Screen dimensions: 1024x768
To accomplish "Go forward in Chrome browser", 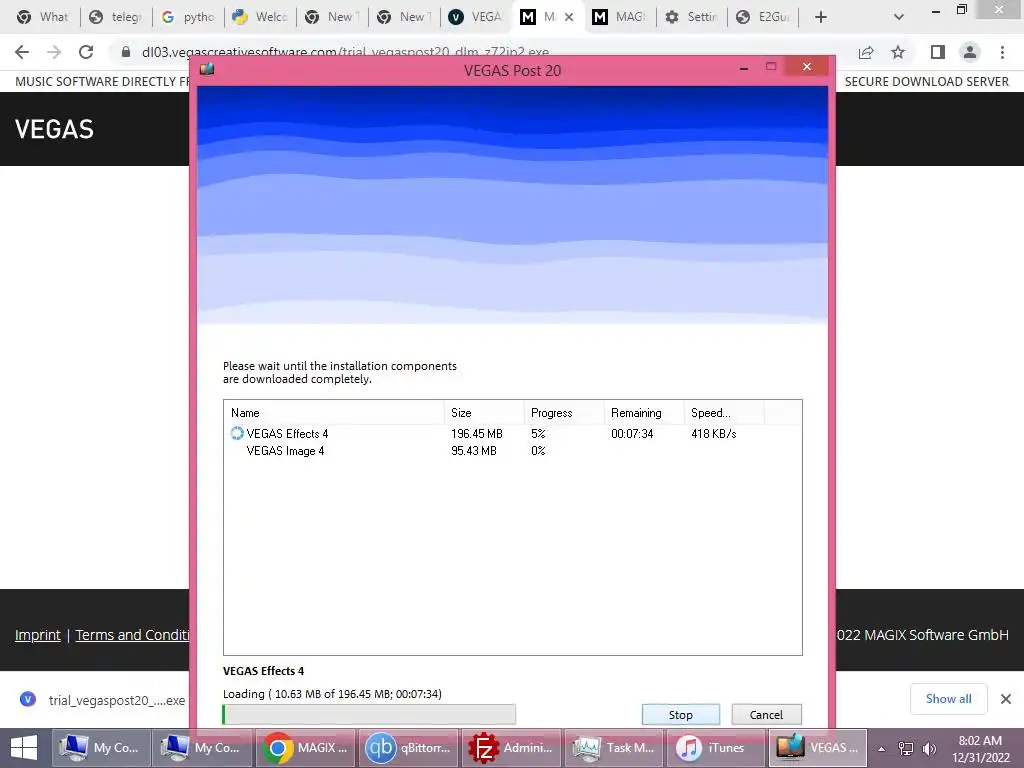I will tap(54, 52).
